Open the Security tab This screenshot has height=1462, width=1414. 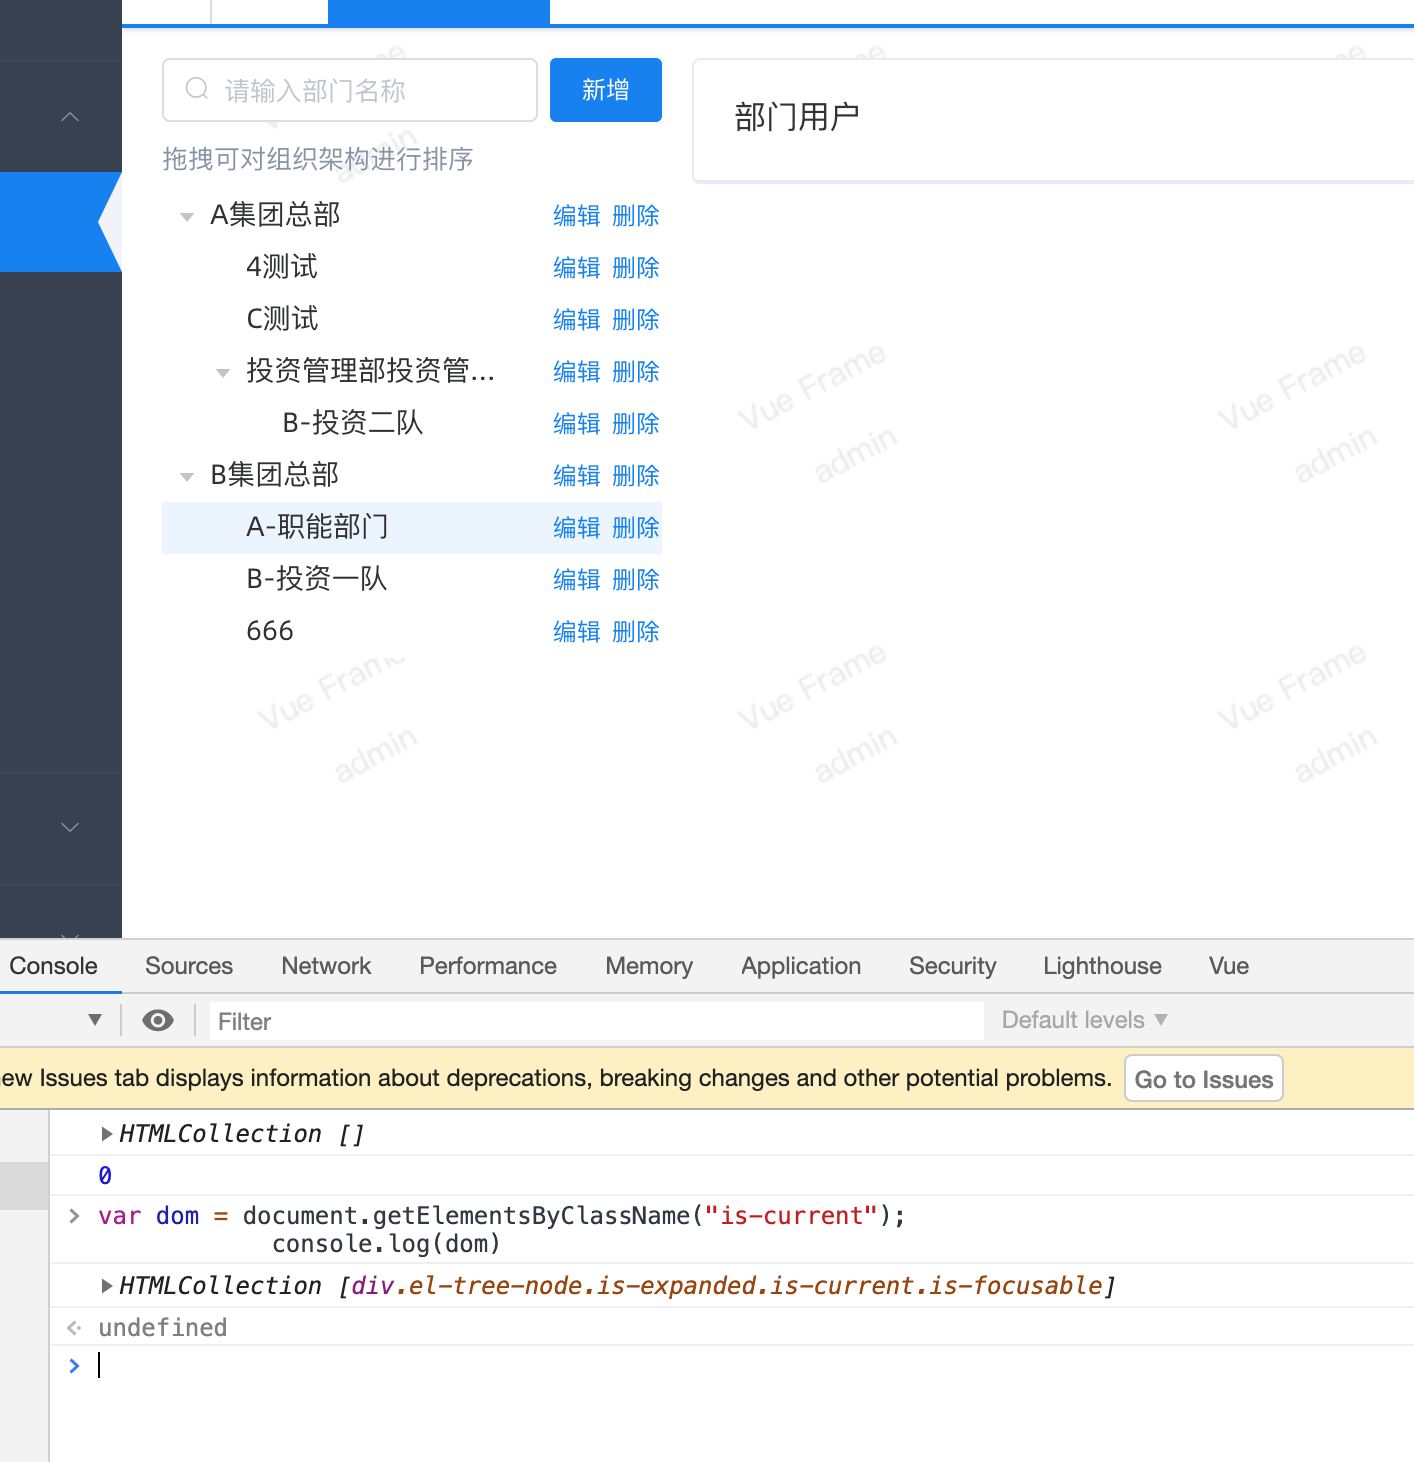point(953,966)
